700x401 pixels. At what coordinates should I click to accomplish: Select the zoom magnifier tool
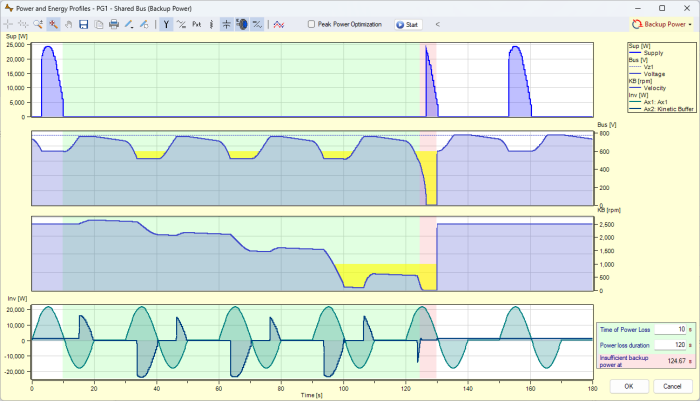point(37,23)
